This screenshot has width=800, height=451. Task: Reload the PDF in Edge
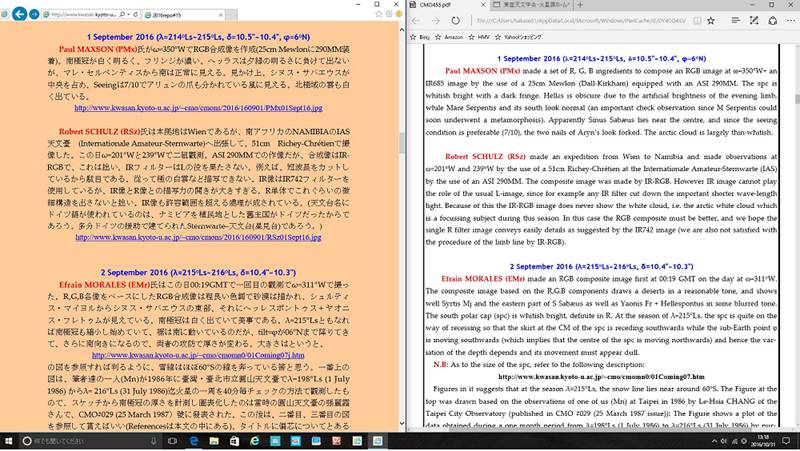click(456, 20)
